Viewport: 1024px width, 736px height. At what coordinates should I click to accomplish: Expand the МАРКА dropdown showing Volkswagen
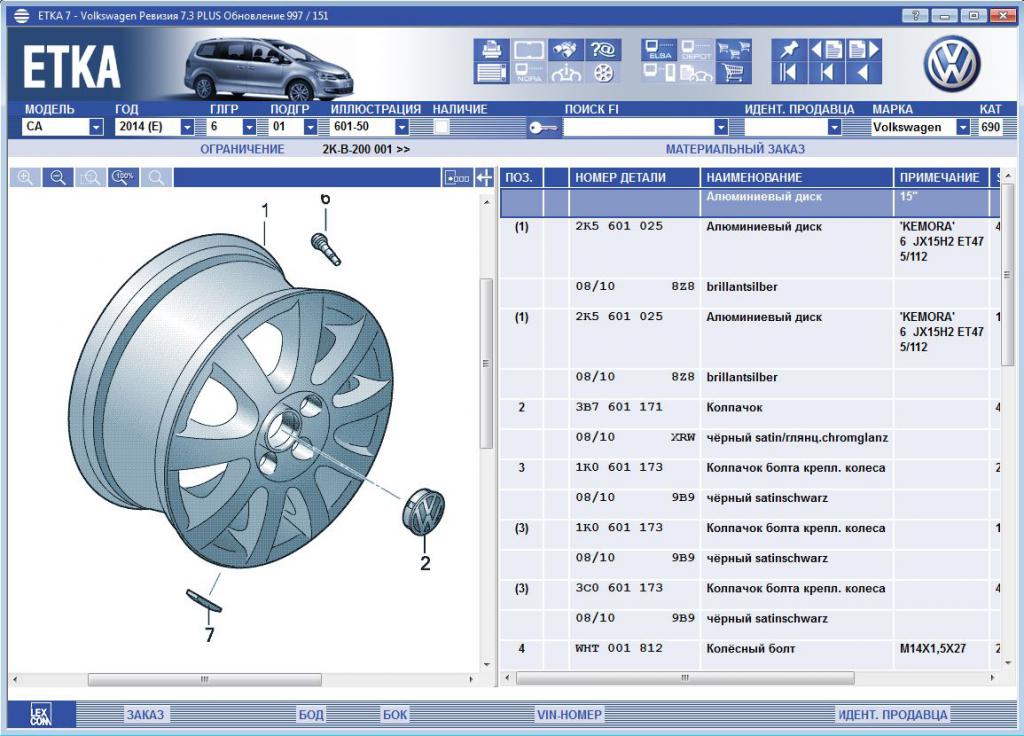point(963,127)
